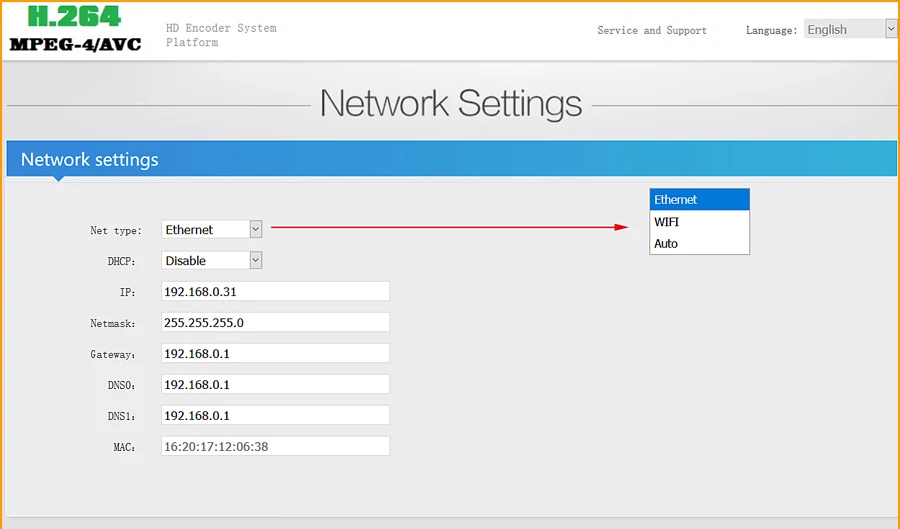Click the DNS1 input box
Screen dimensions: 900x529
click(x=276, y=415)
